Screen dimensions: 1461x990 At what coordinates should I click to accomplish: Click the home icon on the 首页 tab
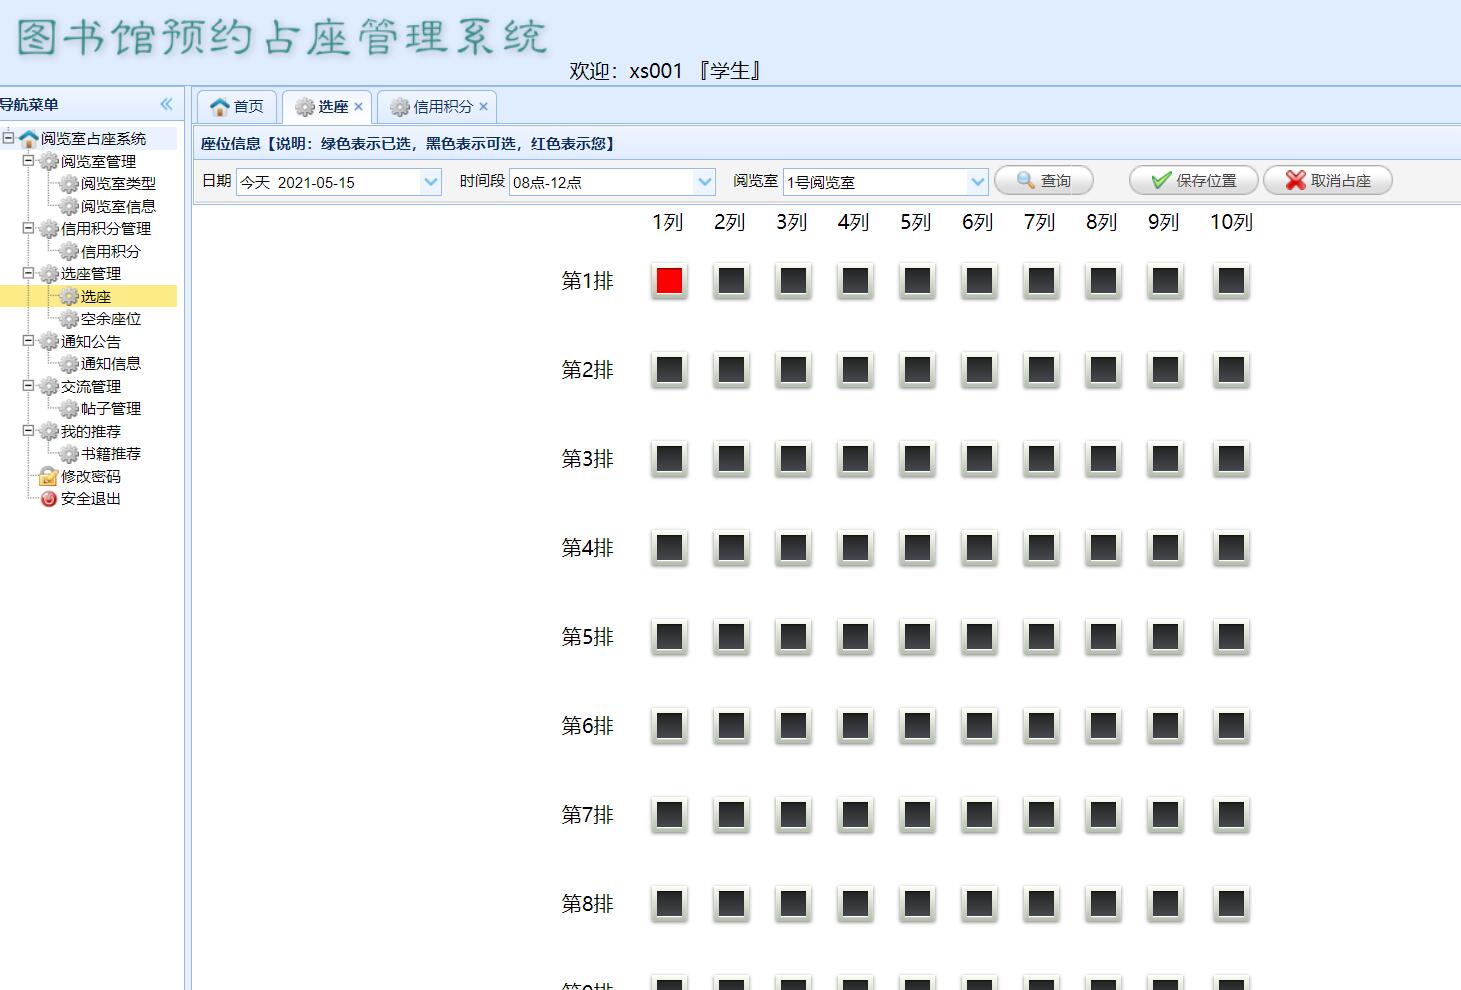(221, 106)
